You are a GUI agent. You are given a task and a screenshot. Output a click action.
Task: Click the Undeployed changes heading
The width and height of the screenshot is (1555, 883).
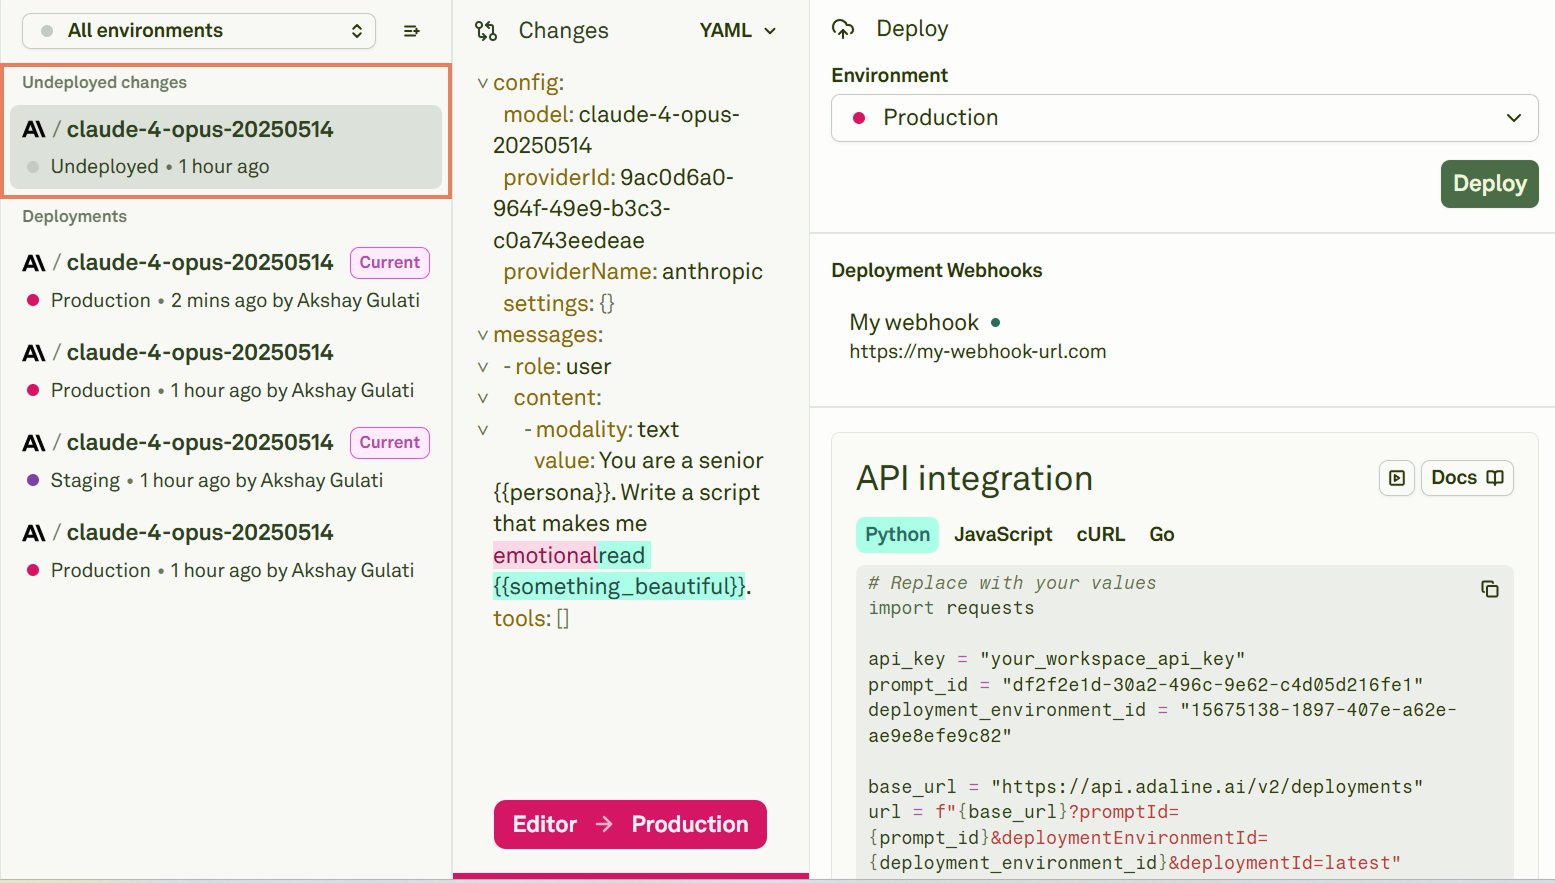(105, 83)
